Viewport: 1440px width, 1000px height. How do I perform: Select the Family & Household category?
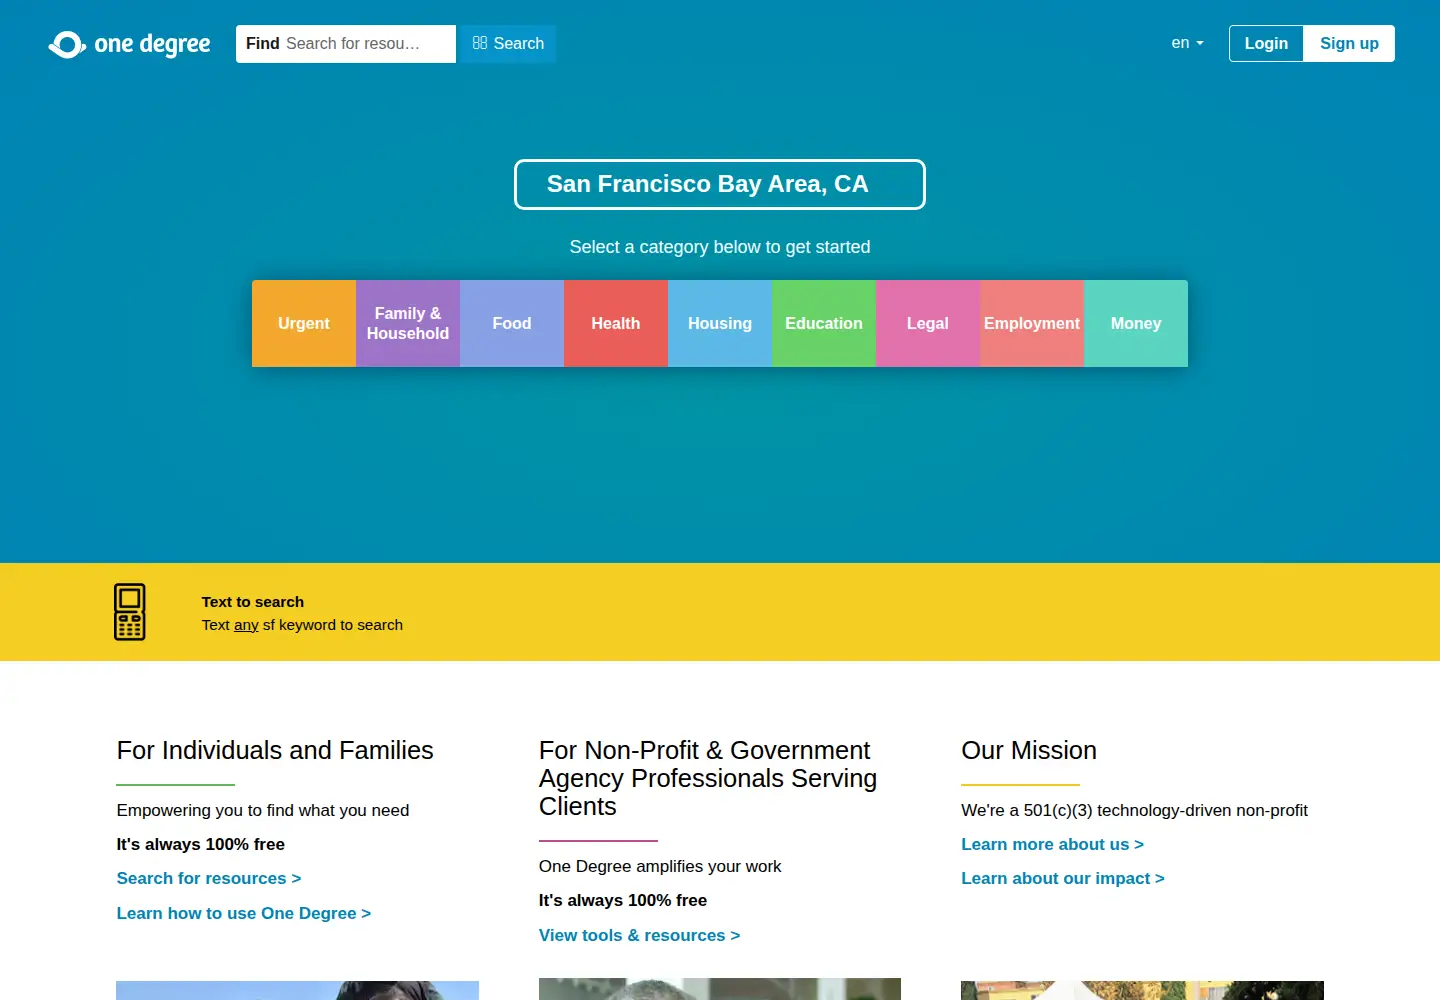click(x=408, y=323)
